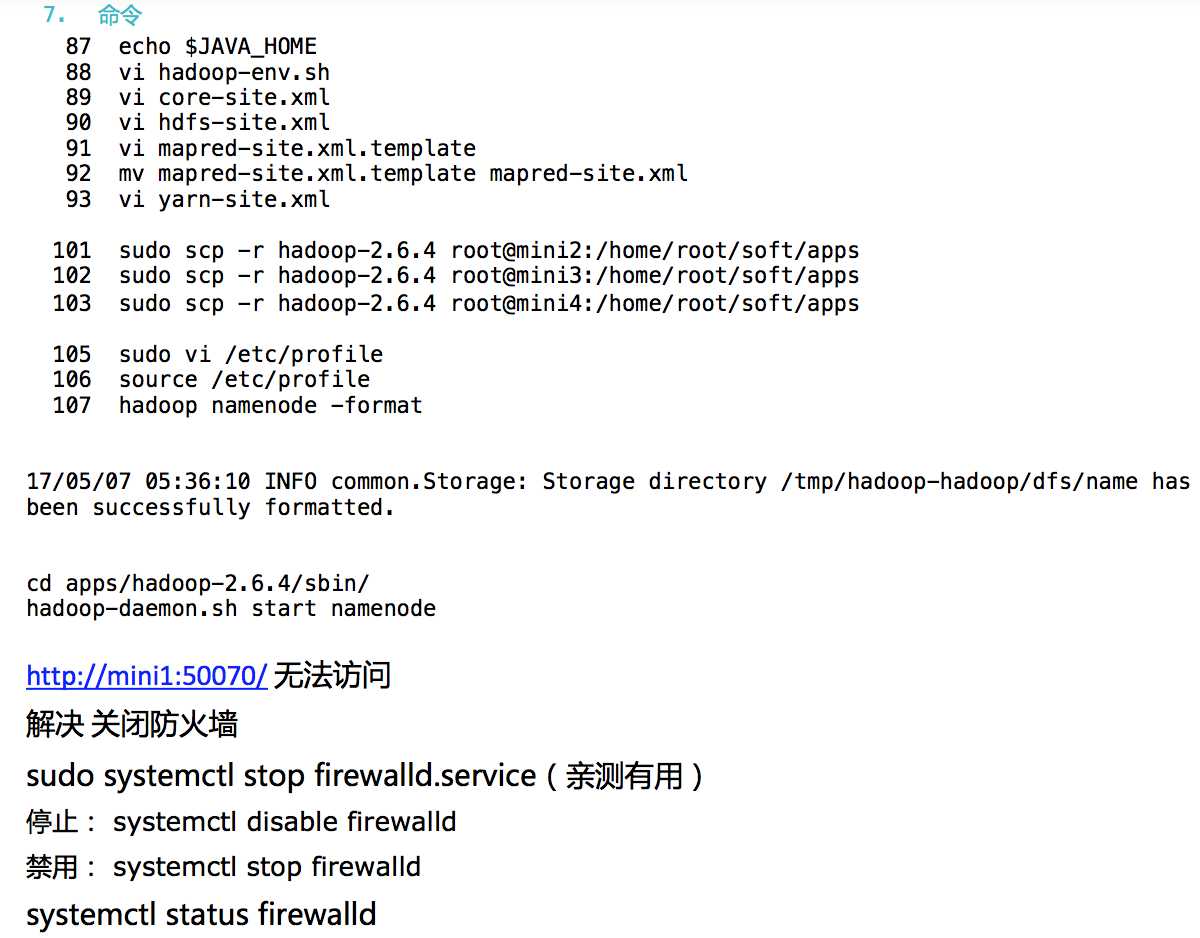Screen dimensions: 1200x938
Task: Click the 'hadoop namenode -format' line
Action: click(x=271, y=406)
